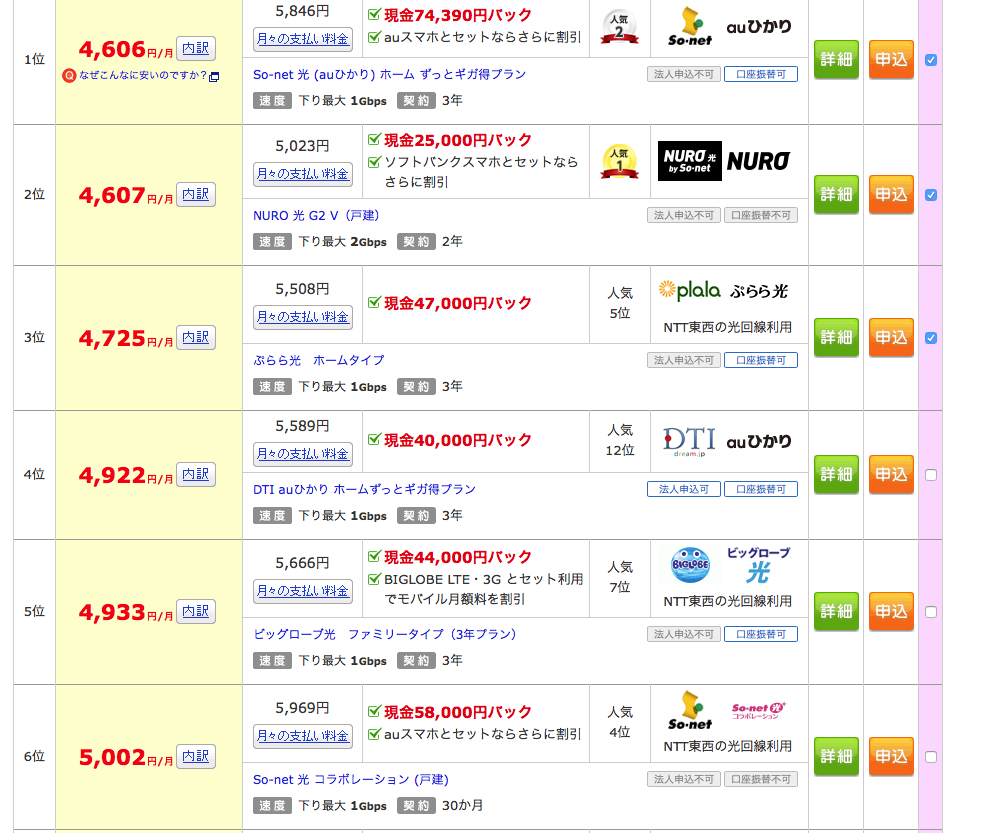Open 詳細 for ビッグローブ光 ファミリータイプ
The width and height of the screenshot is (987, 833).
click(836, 611)
